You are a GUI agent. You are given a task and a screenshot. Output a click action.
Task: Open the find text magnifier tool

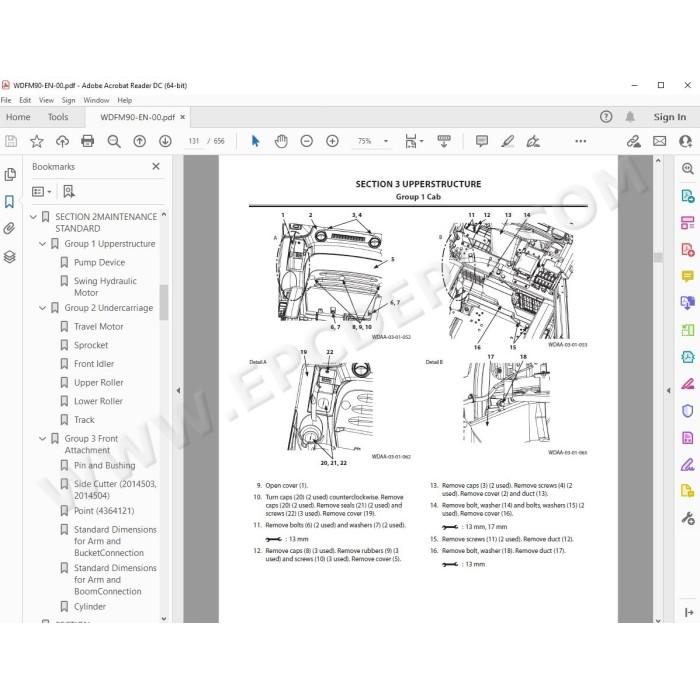pyautogui.click(x=114, y=142)
